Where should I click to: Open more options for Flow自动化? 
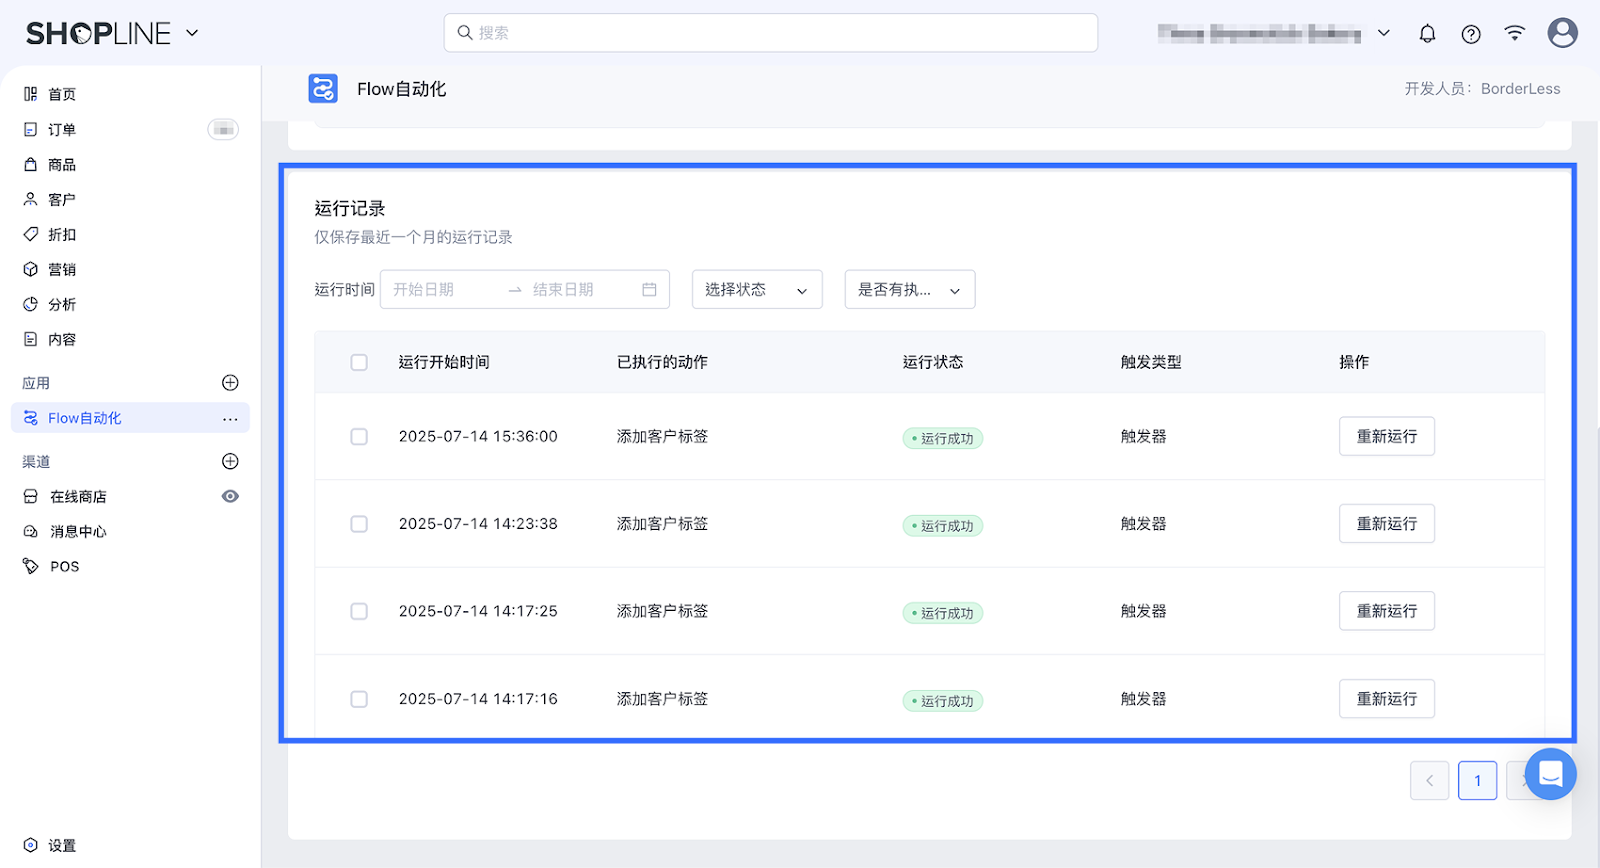[230, 419]
